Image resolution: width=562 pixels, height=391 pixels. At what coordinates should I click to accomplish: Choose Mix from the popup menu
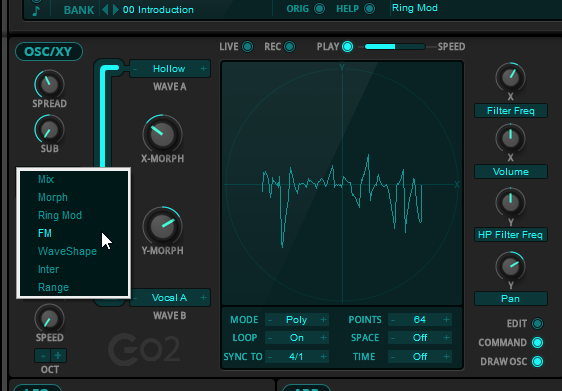[x=74, y=179]
